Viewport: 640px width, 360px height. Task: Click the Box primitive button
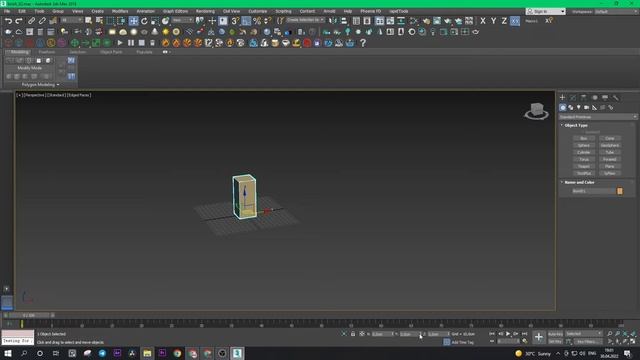[584, 138]
